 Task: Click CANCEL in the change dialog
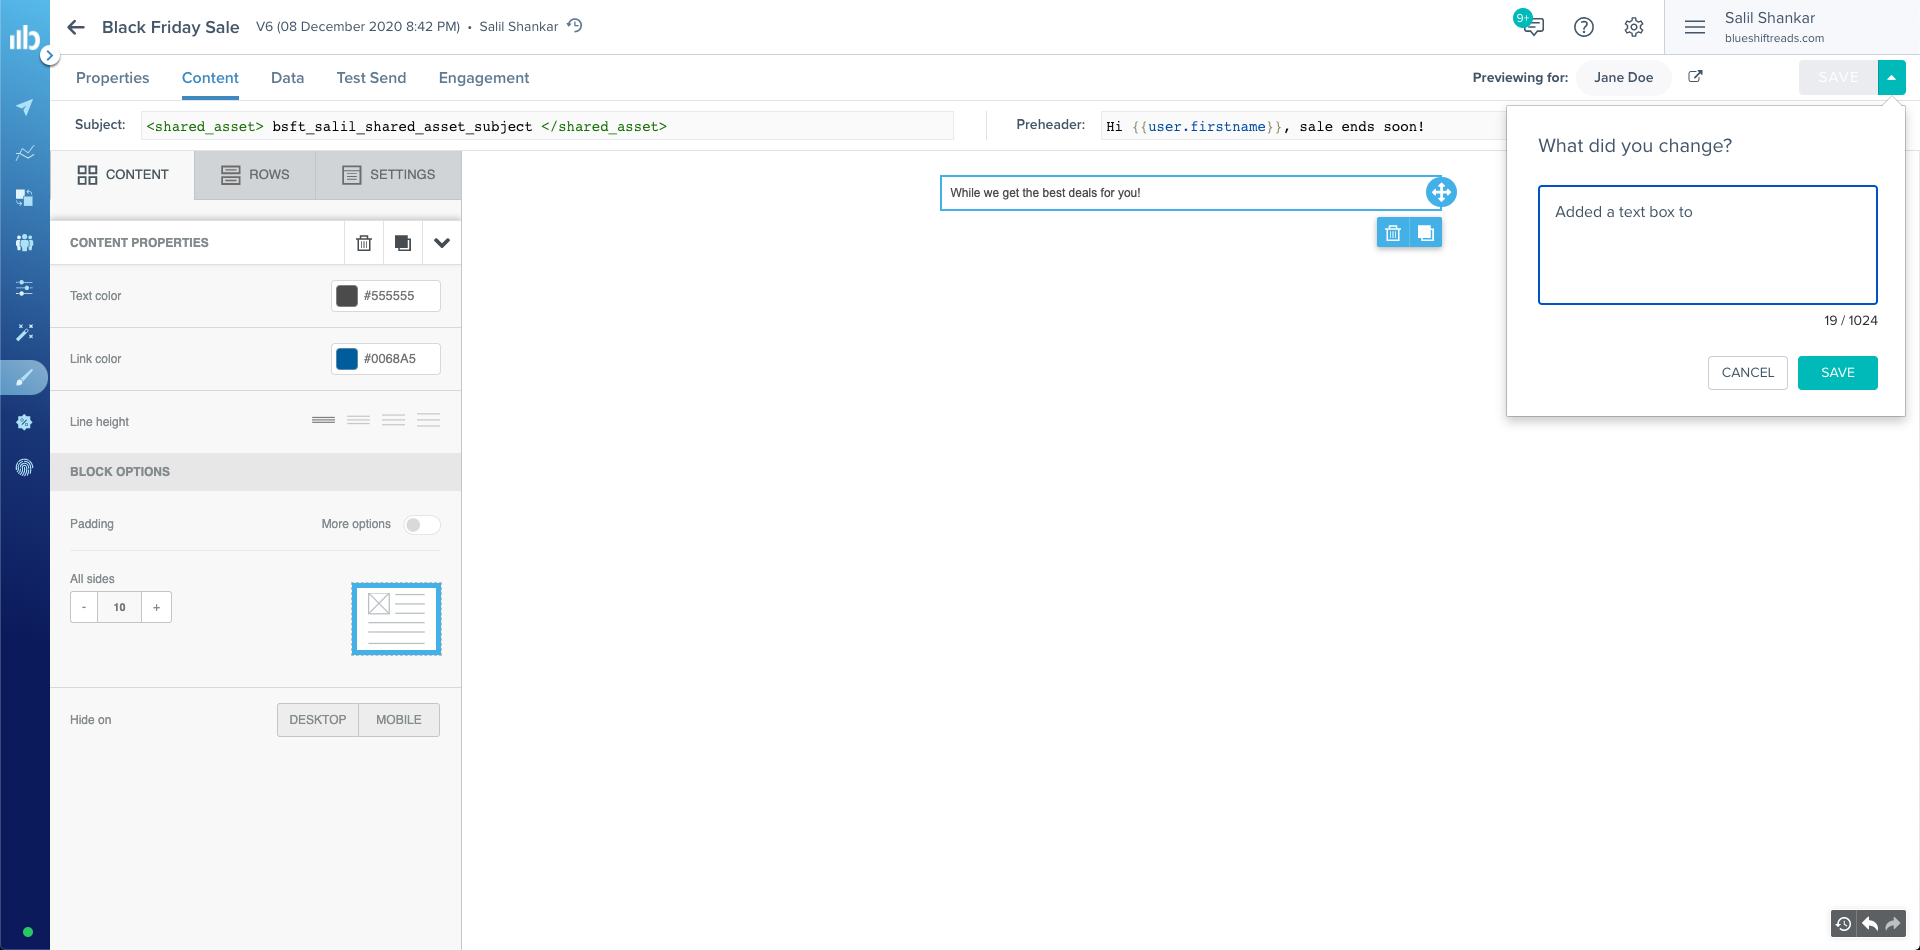(x=1748, y=373)
